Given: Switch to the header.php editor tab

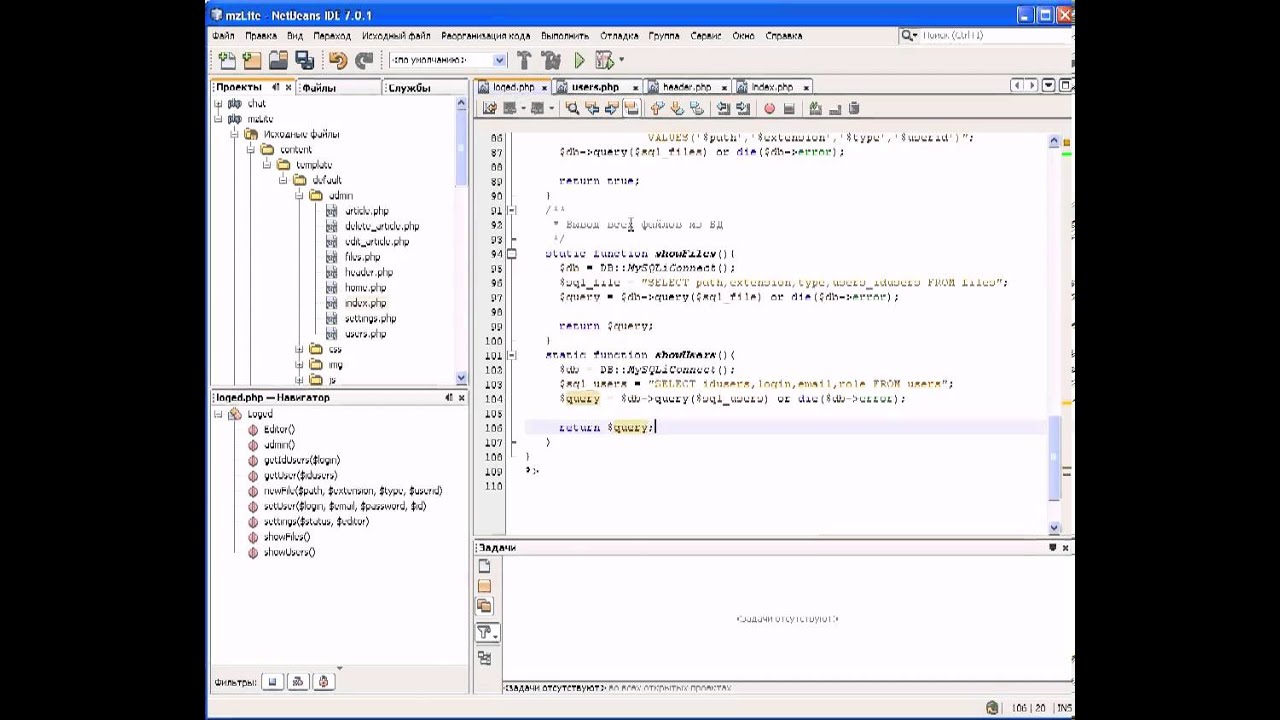Looking at the screenshot, I should point(686,88).
